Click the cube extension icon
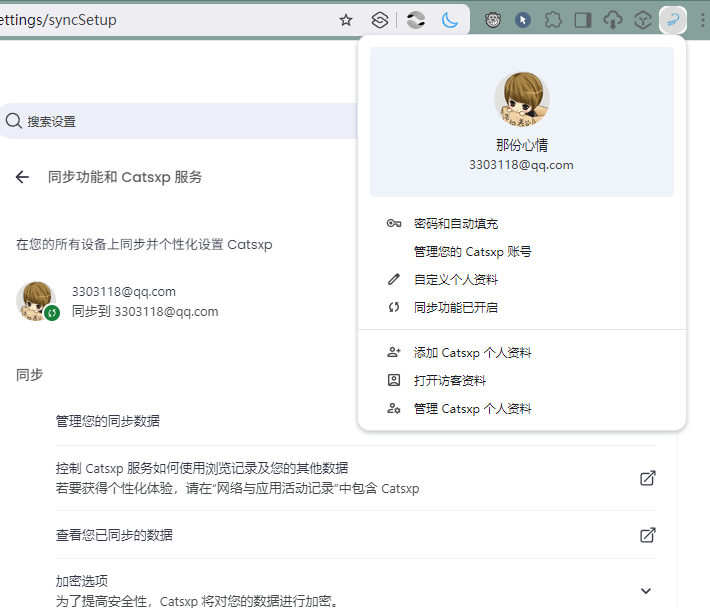 643,20
